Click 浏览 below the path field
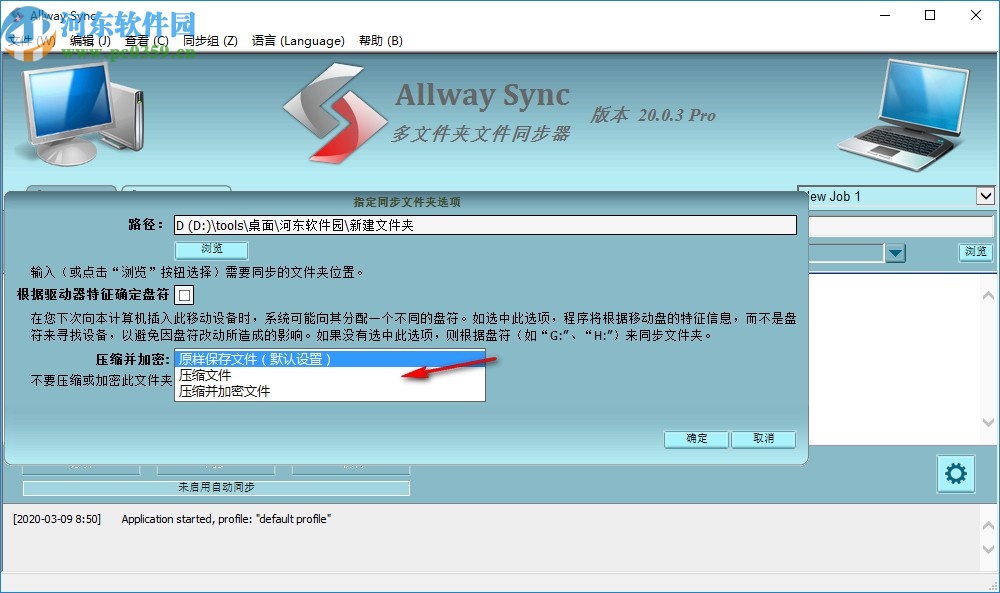This screenshot has height=593, width=1000. point(210,249)
